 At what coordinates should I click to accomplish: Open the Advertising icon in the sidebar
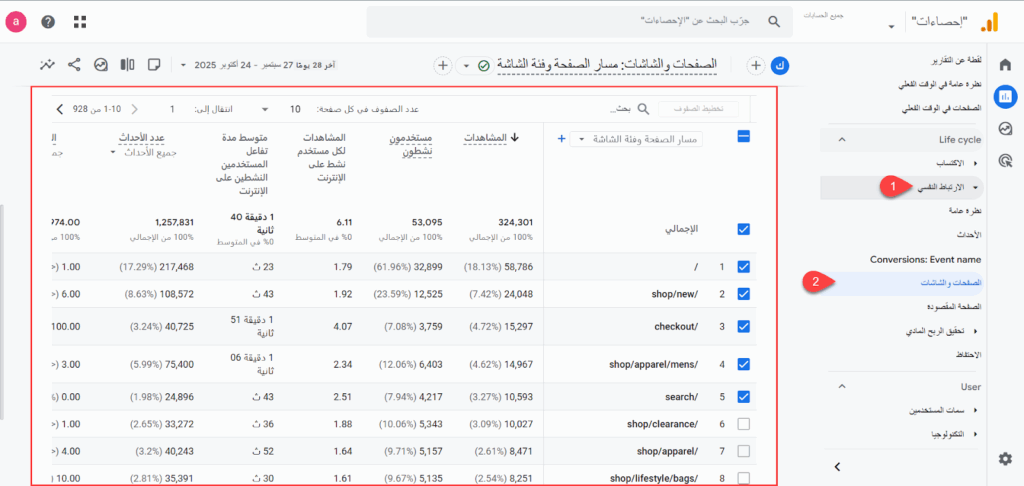coord(1005,159)
